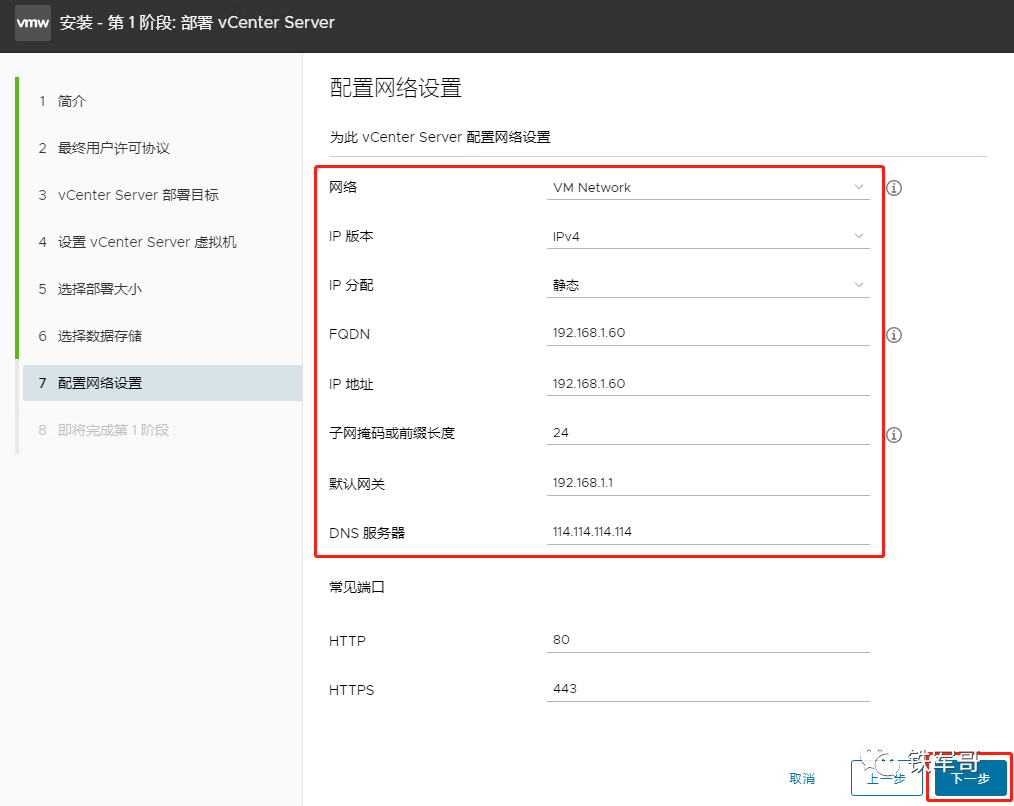This screenshot has width=1014, height=806.
Task: Click the DNS 服务器 label
Action: pyautogui.click(x=367, y=533)
